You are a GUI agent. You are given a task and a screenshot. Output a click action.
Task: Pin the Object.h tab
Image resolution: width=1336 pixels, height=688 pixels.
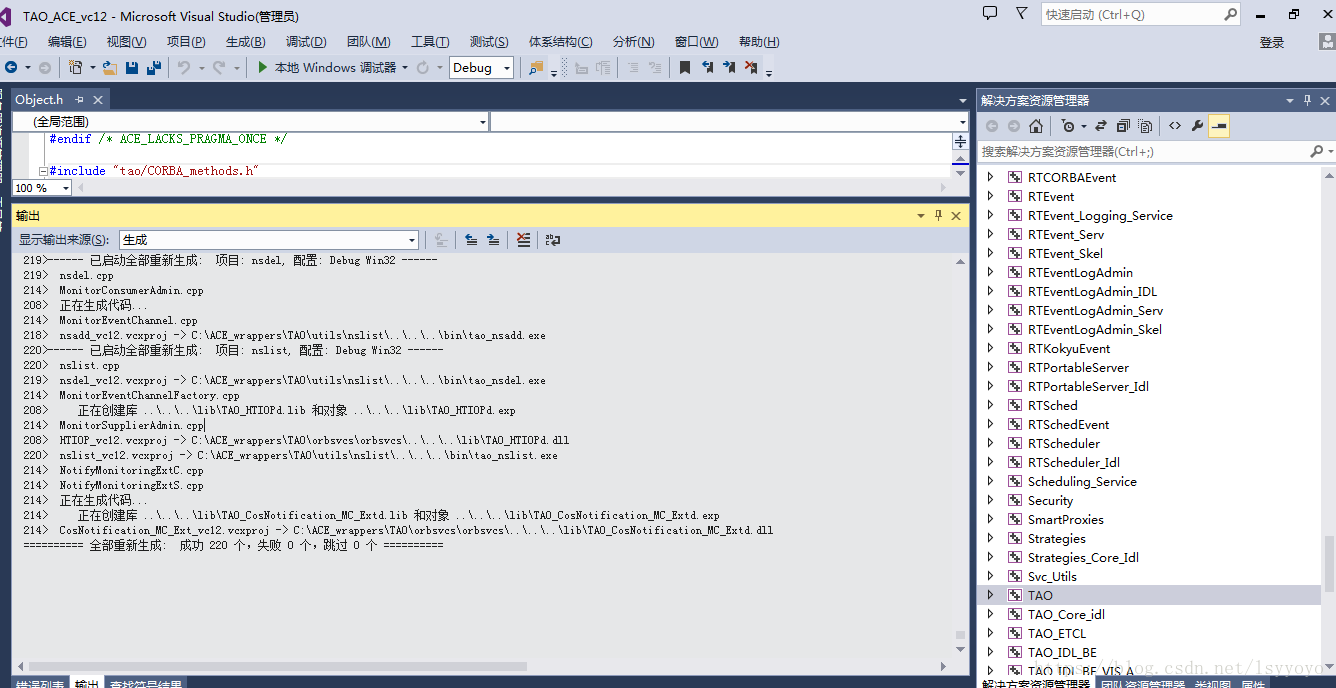[80, 100]
